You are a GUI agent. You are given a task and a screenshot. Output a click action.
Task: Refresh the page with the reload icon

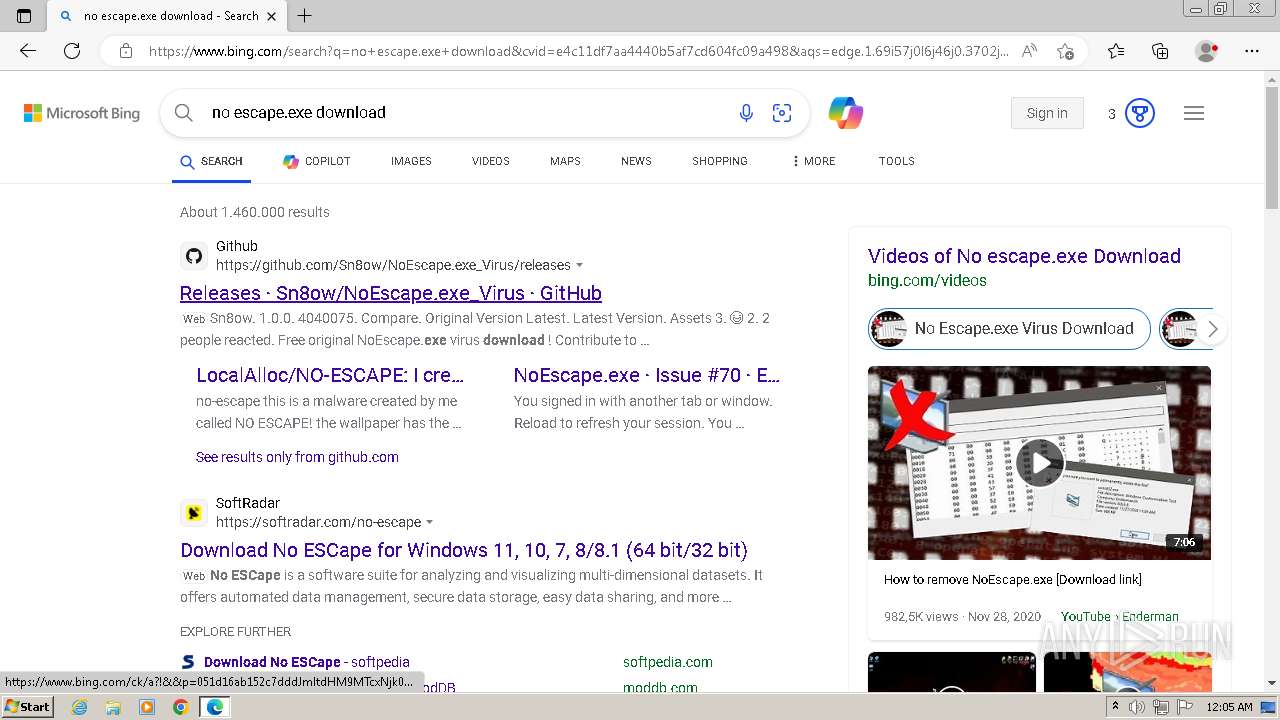(x=72, y=51)
